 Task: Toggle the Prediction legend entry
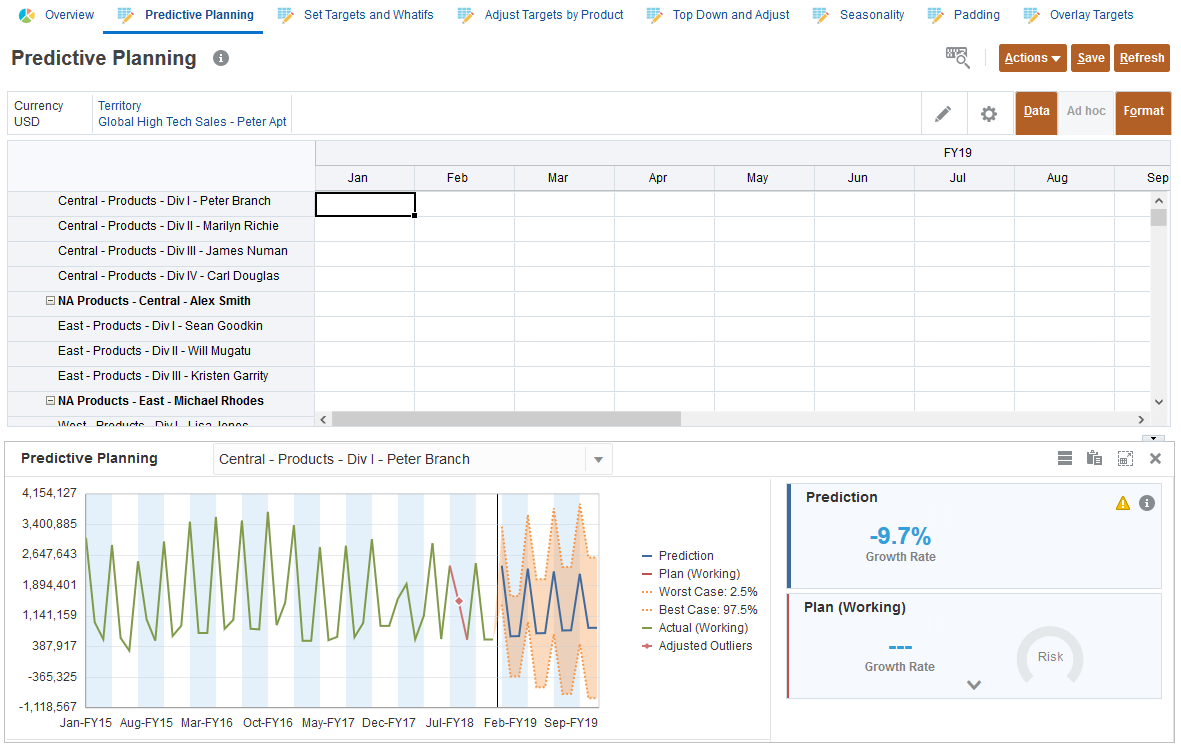point(677,555)
